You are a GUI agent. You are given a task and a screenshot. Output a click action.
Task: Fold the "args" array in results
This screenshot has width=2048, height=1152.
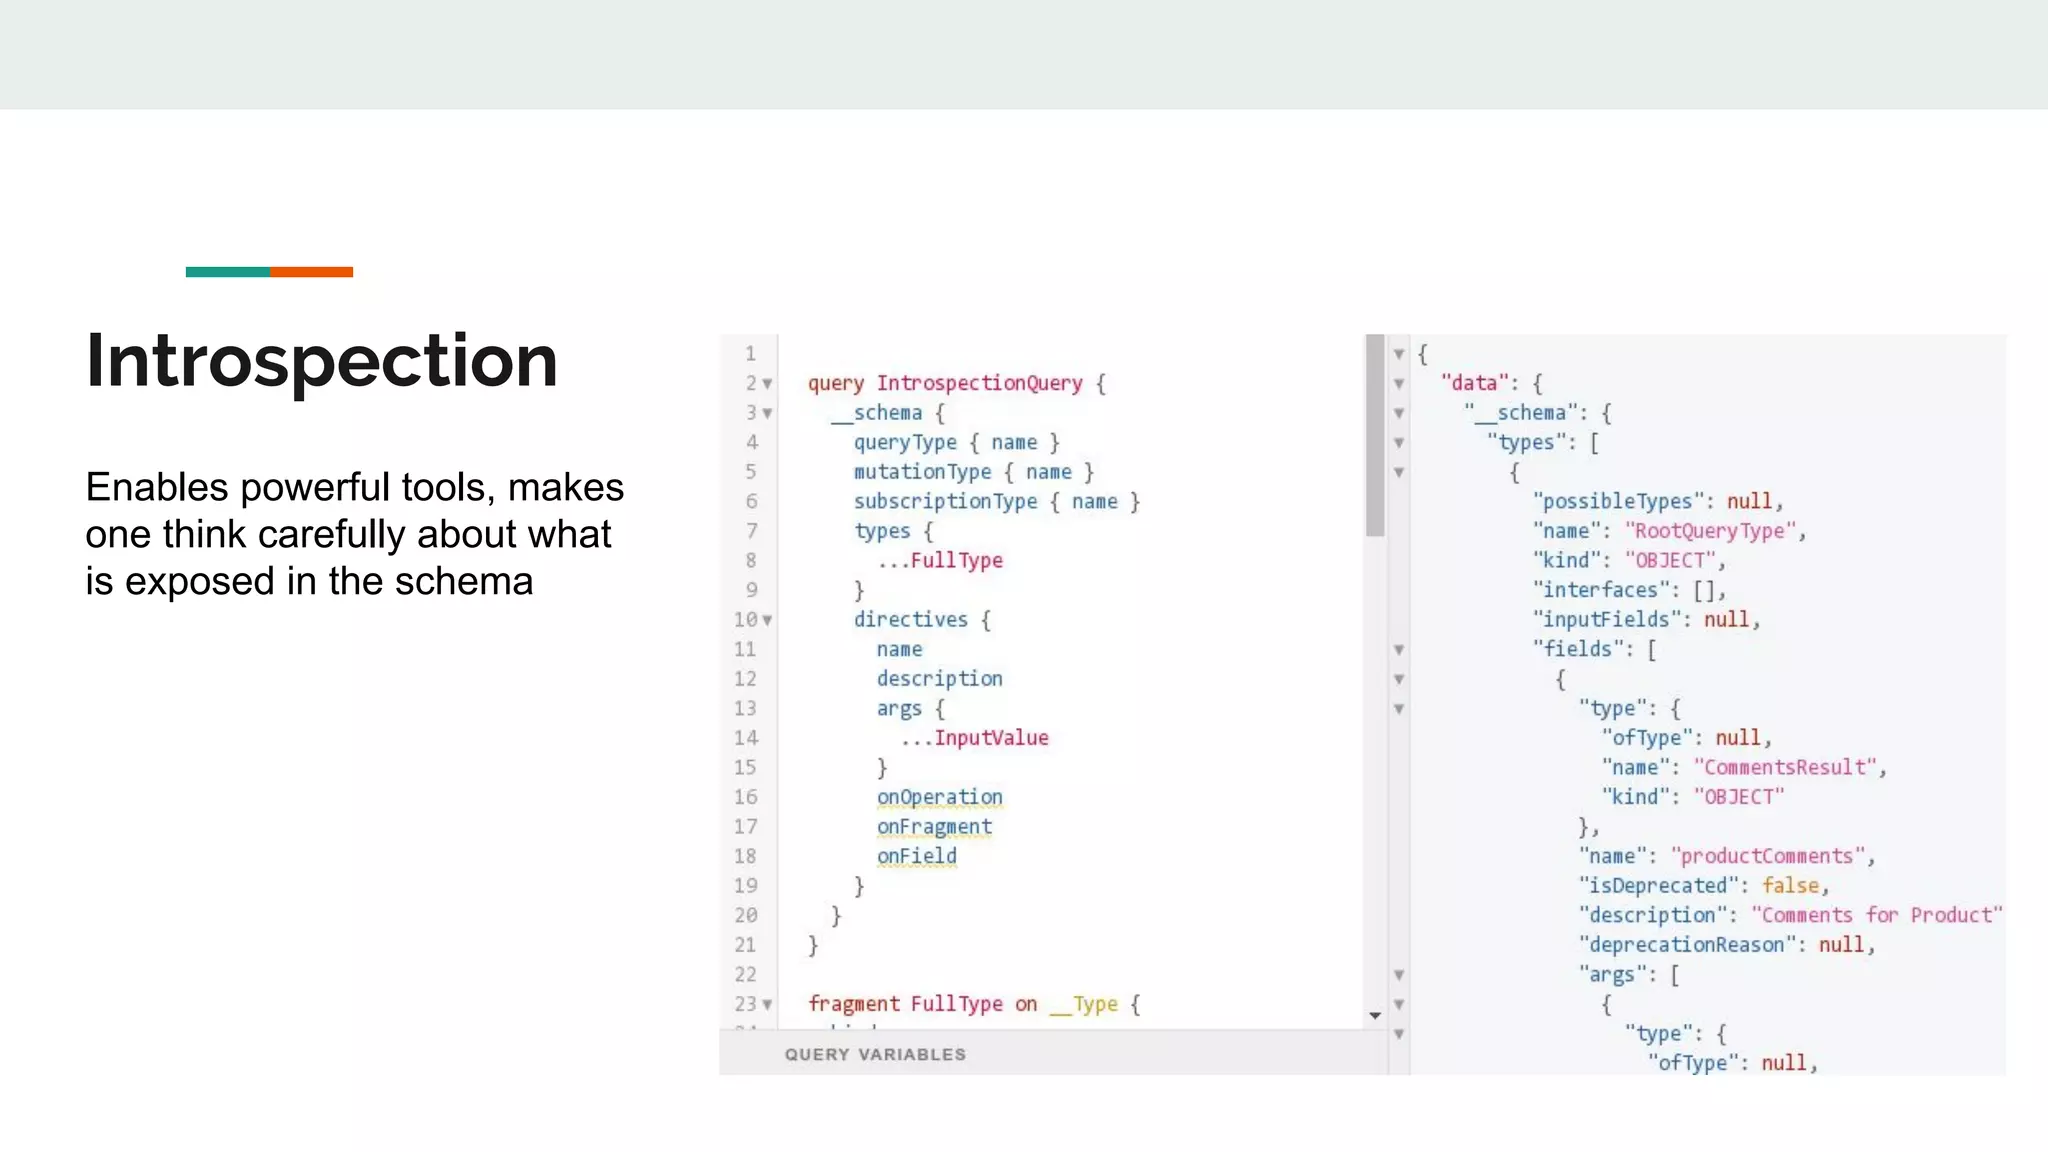(1399, 975)
